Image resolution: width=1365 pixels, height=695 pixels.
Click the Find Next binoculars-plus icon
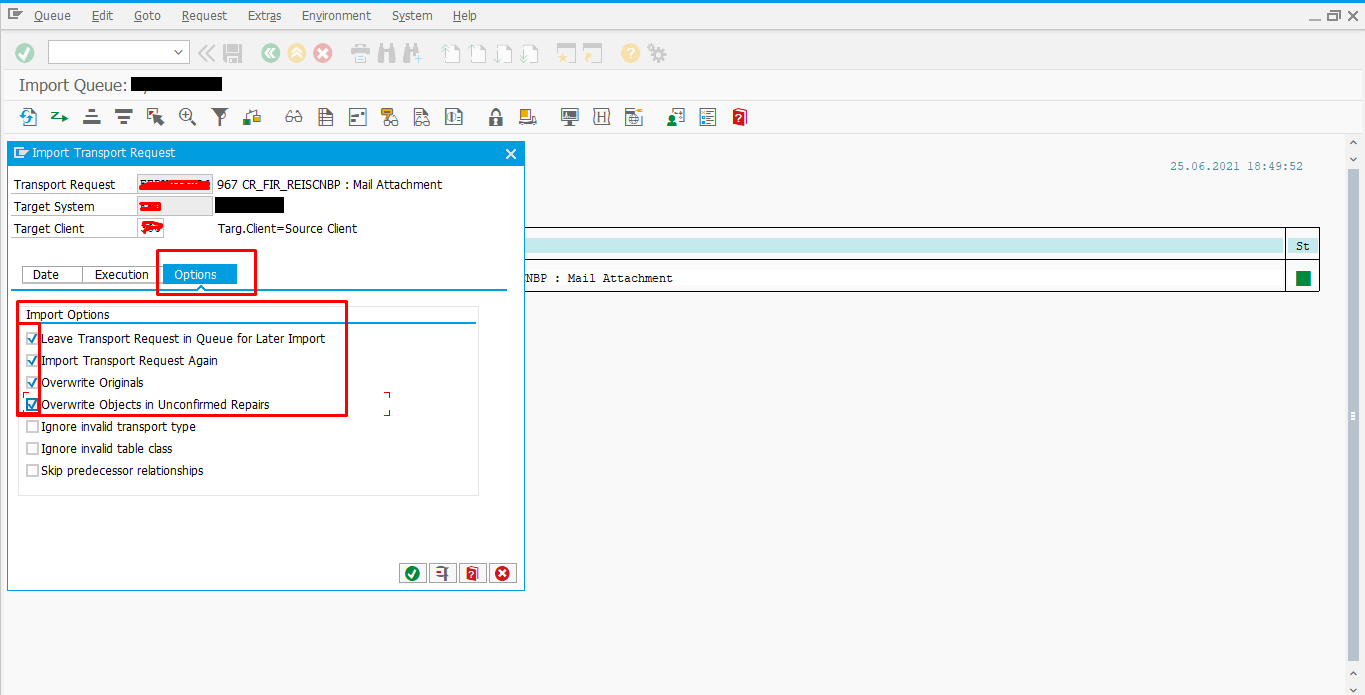point(413,53)
